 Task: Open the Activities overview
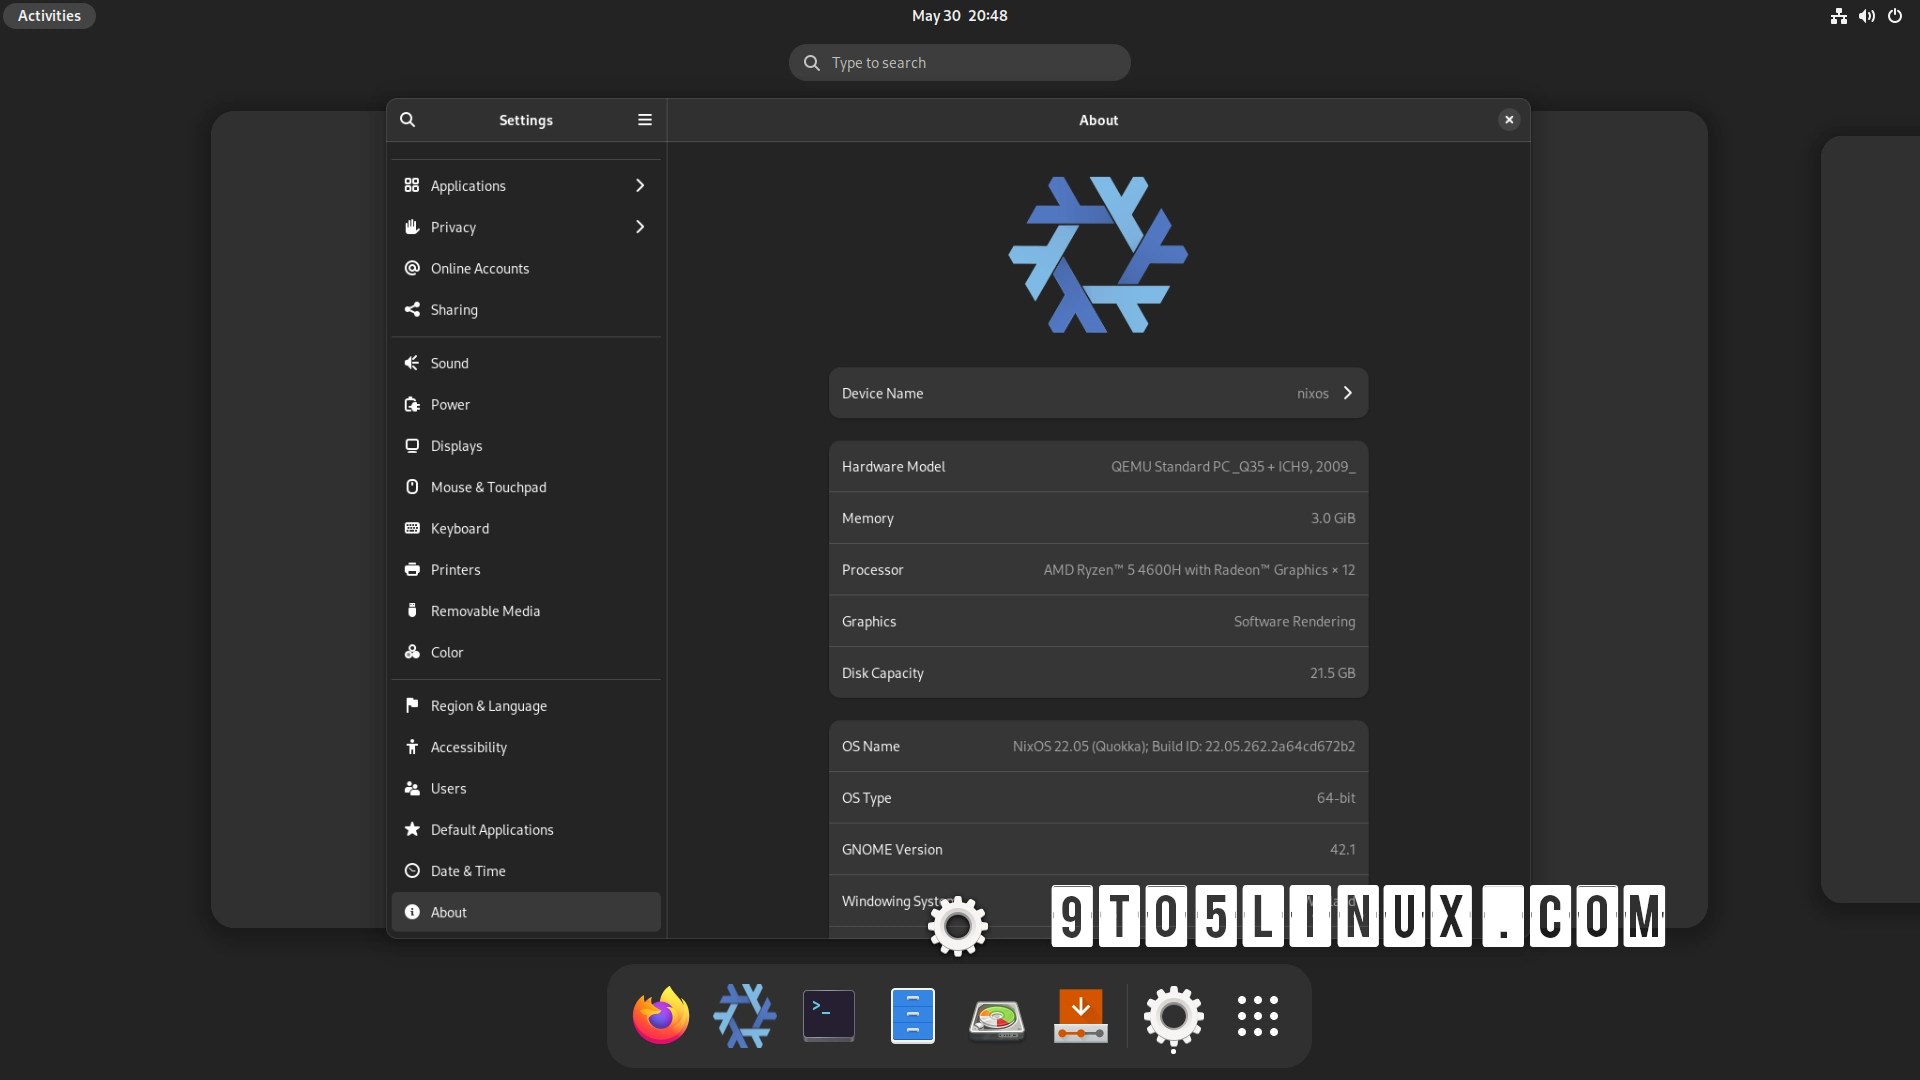(48, 15)
